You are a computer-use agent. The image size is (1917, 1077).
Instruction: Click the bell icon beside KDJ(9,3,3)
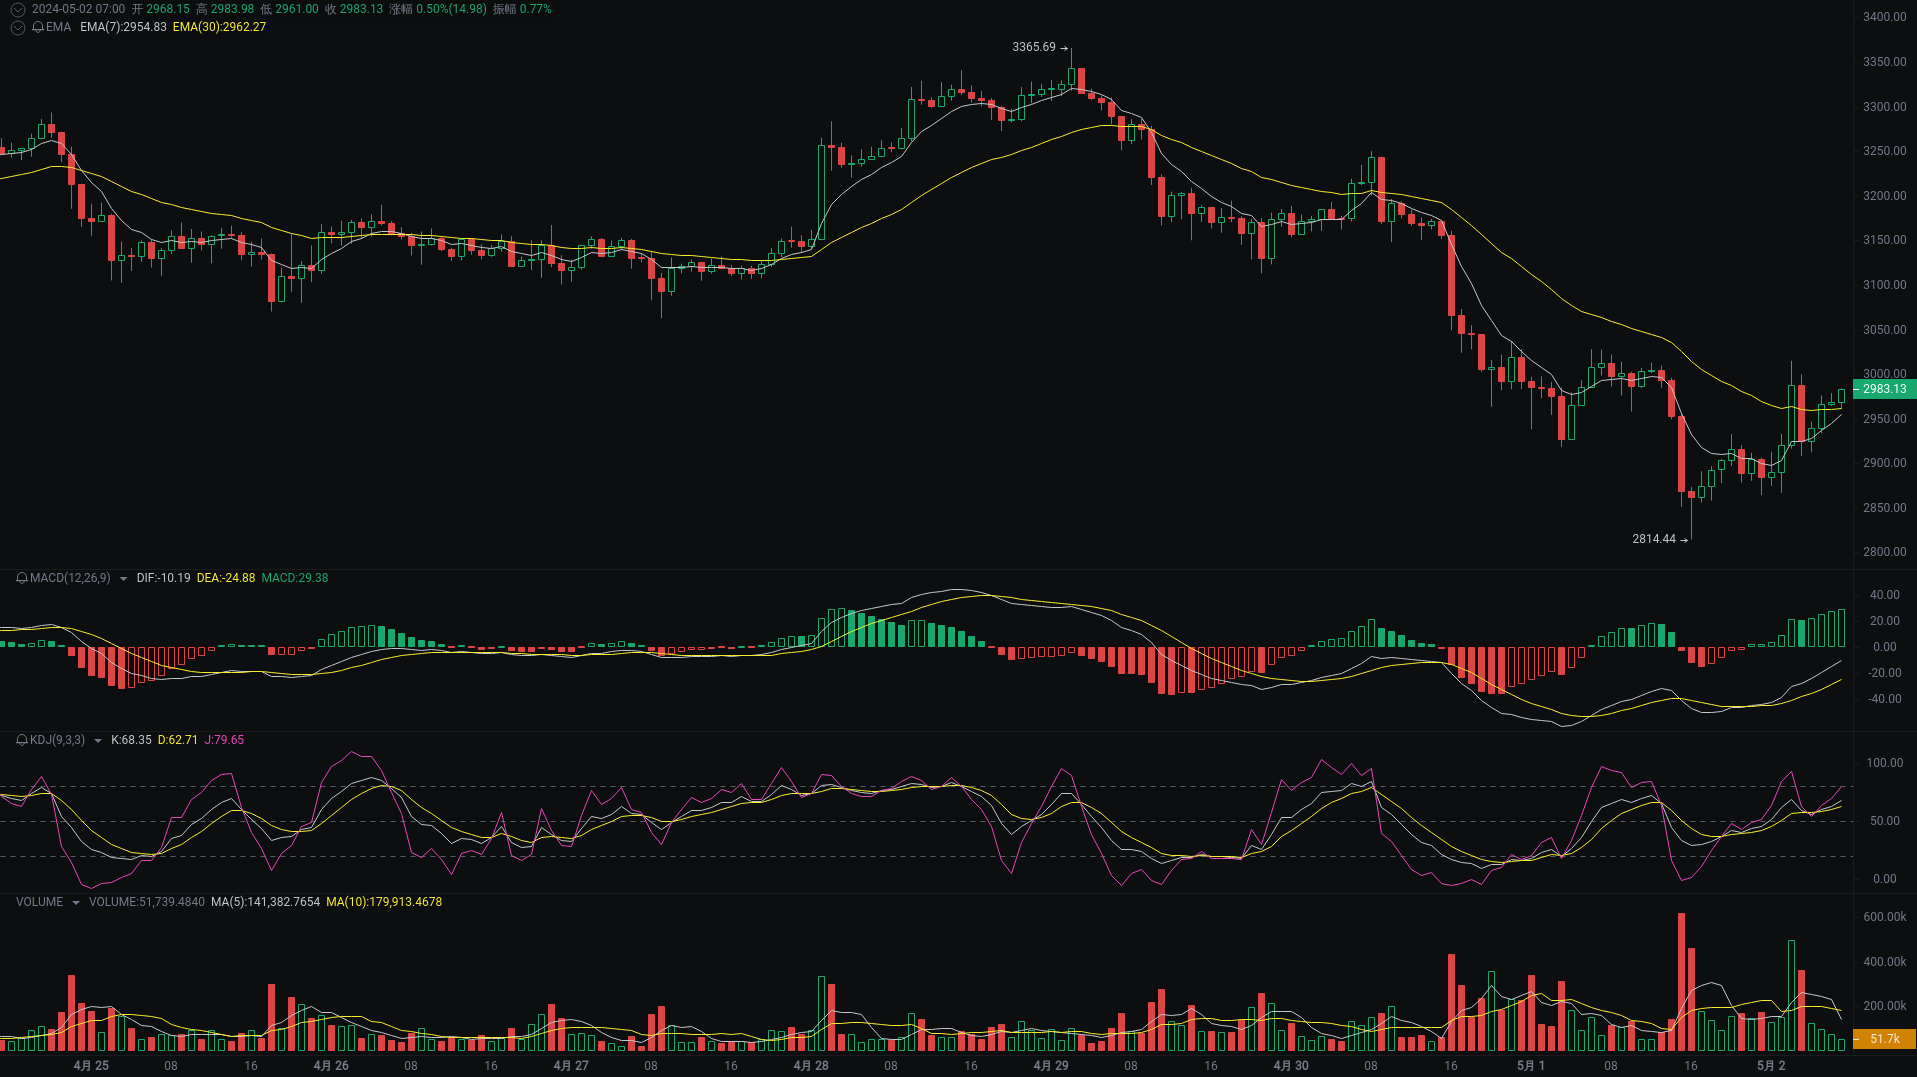click(22, 739)
